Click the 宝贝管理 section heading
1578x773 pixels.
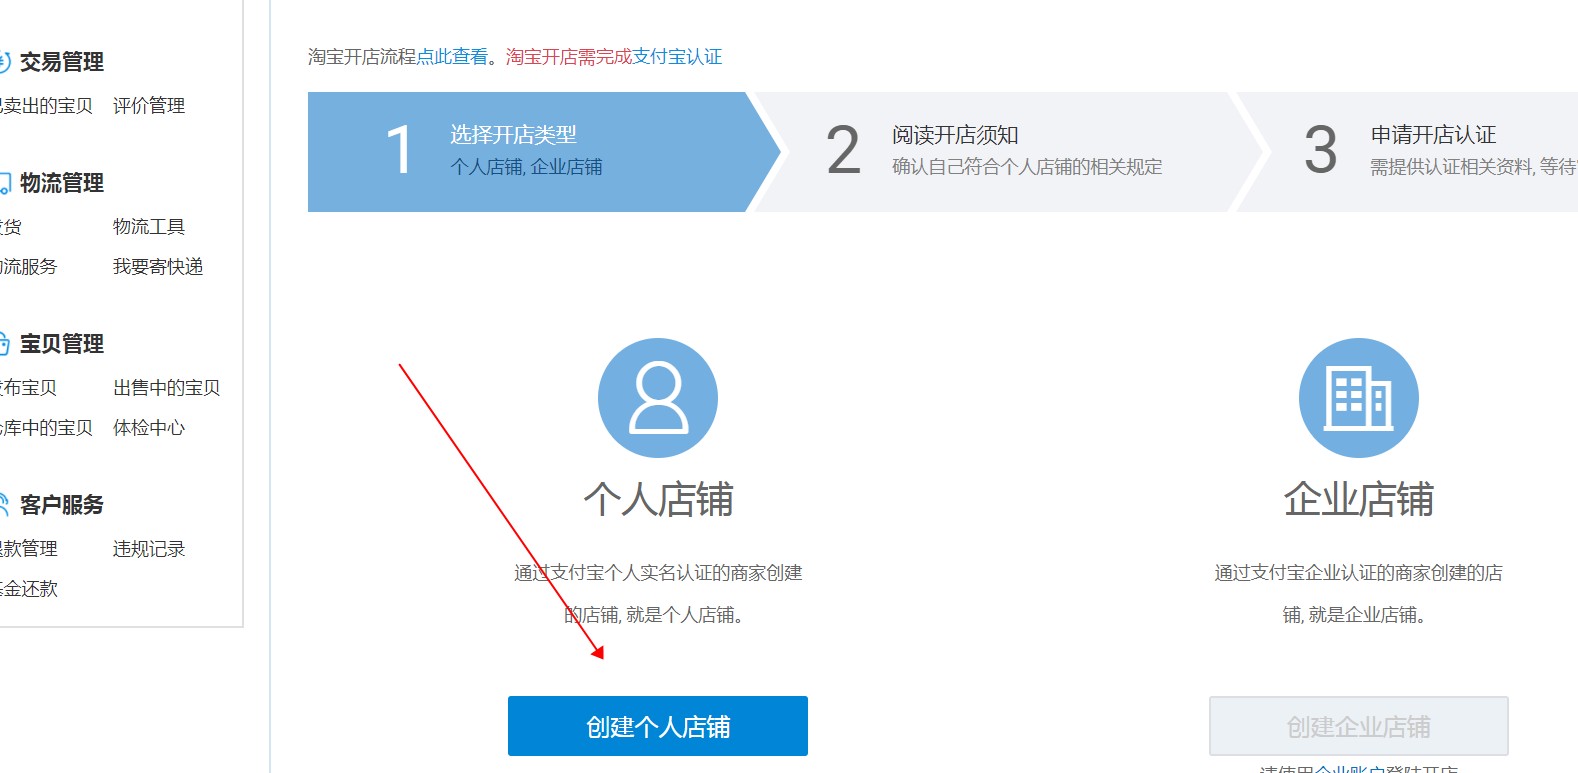pos(62,344)
